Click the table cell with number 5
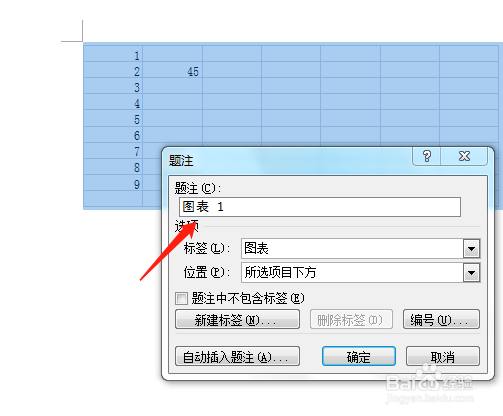 [x=113, y=118]
